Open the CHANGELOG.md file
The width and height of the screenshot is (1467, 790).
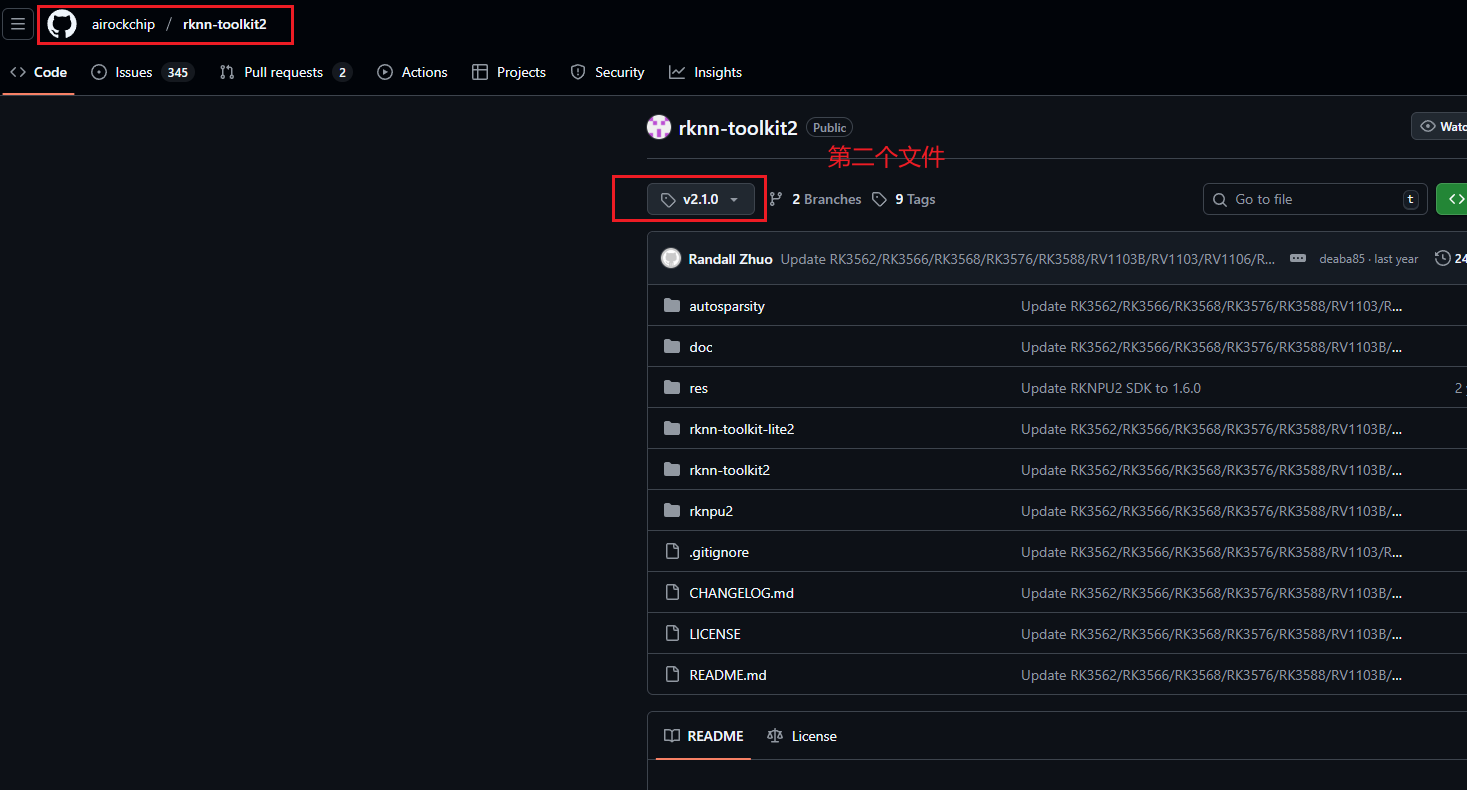[x=742, y=593]
